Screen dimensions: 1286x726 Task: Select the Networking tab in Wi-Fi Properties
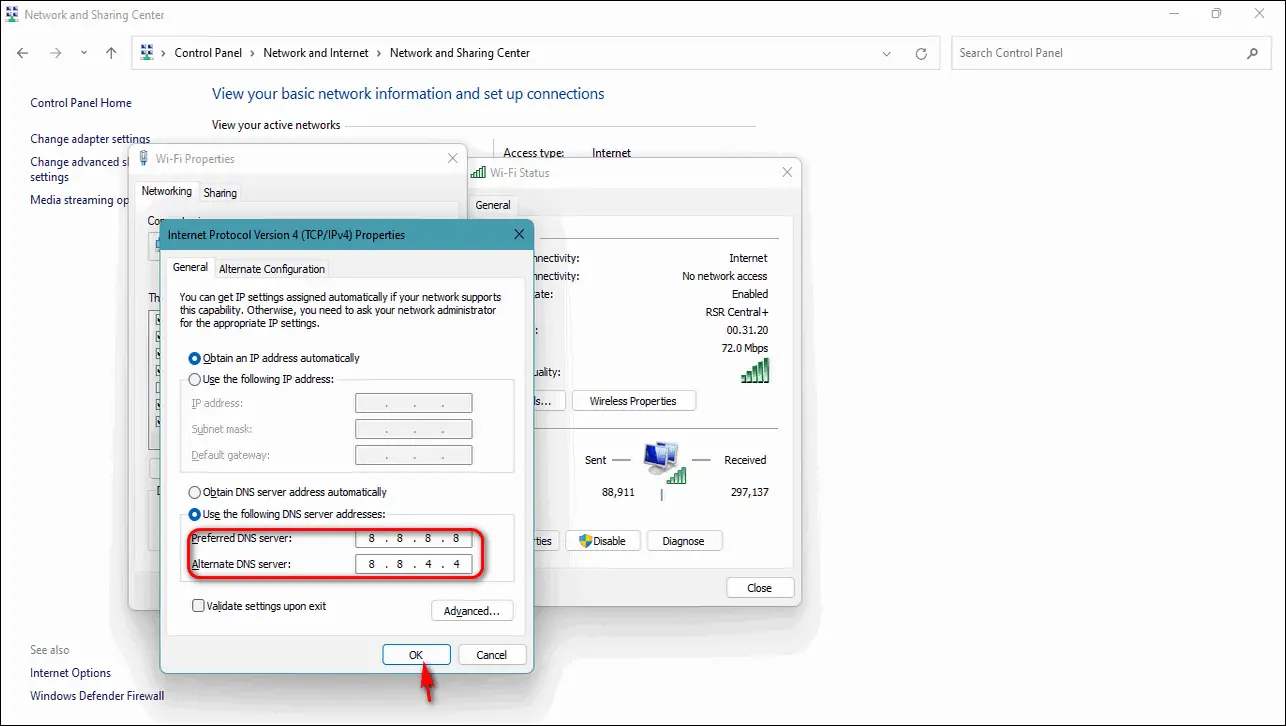pyautogui.click(x=166, y=191)
